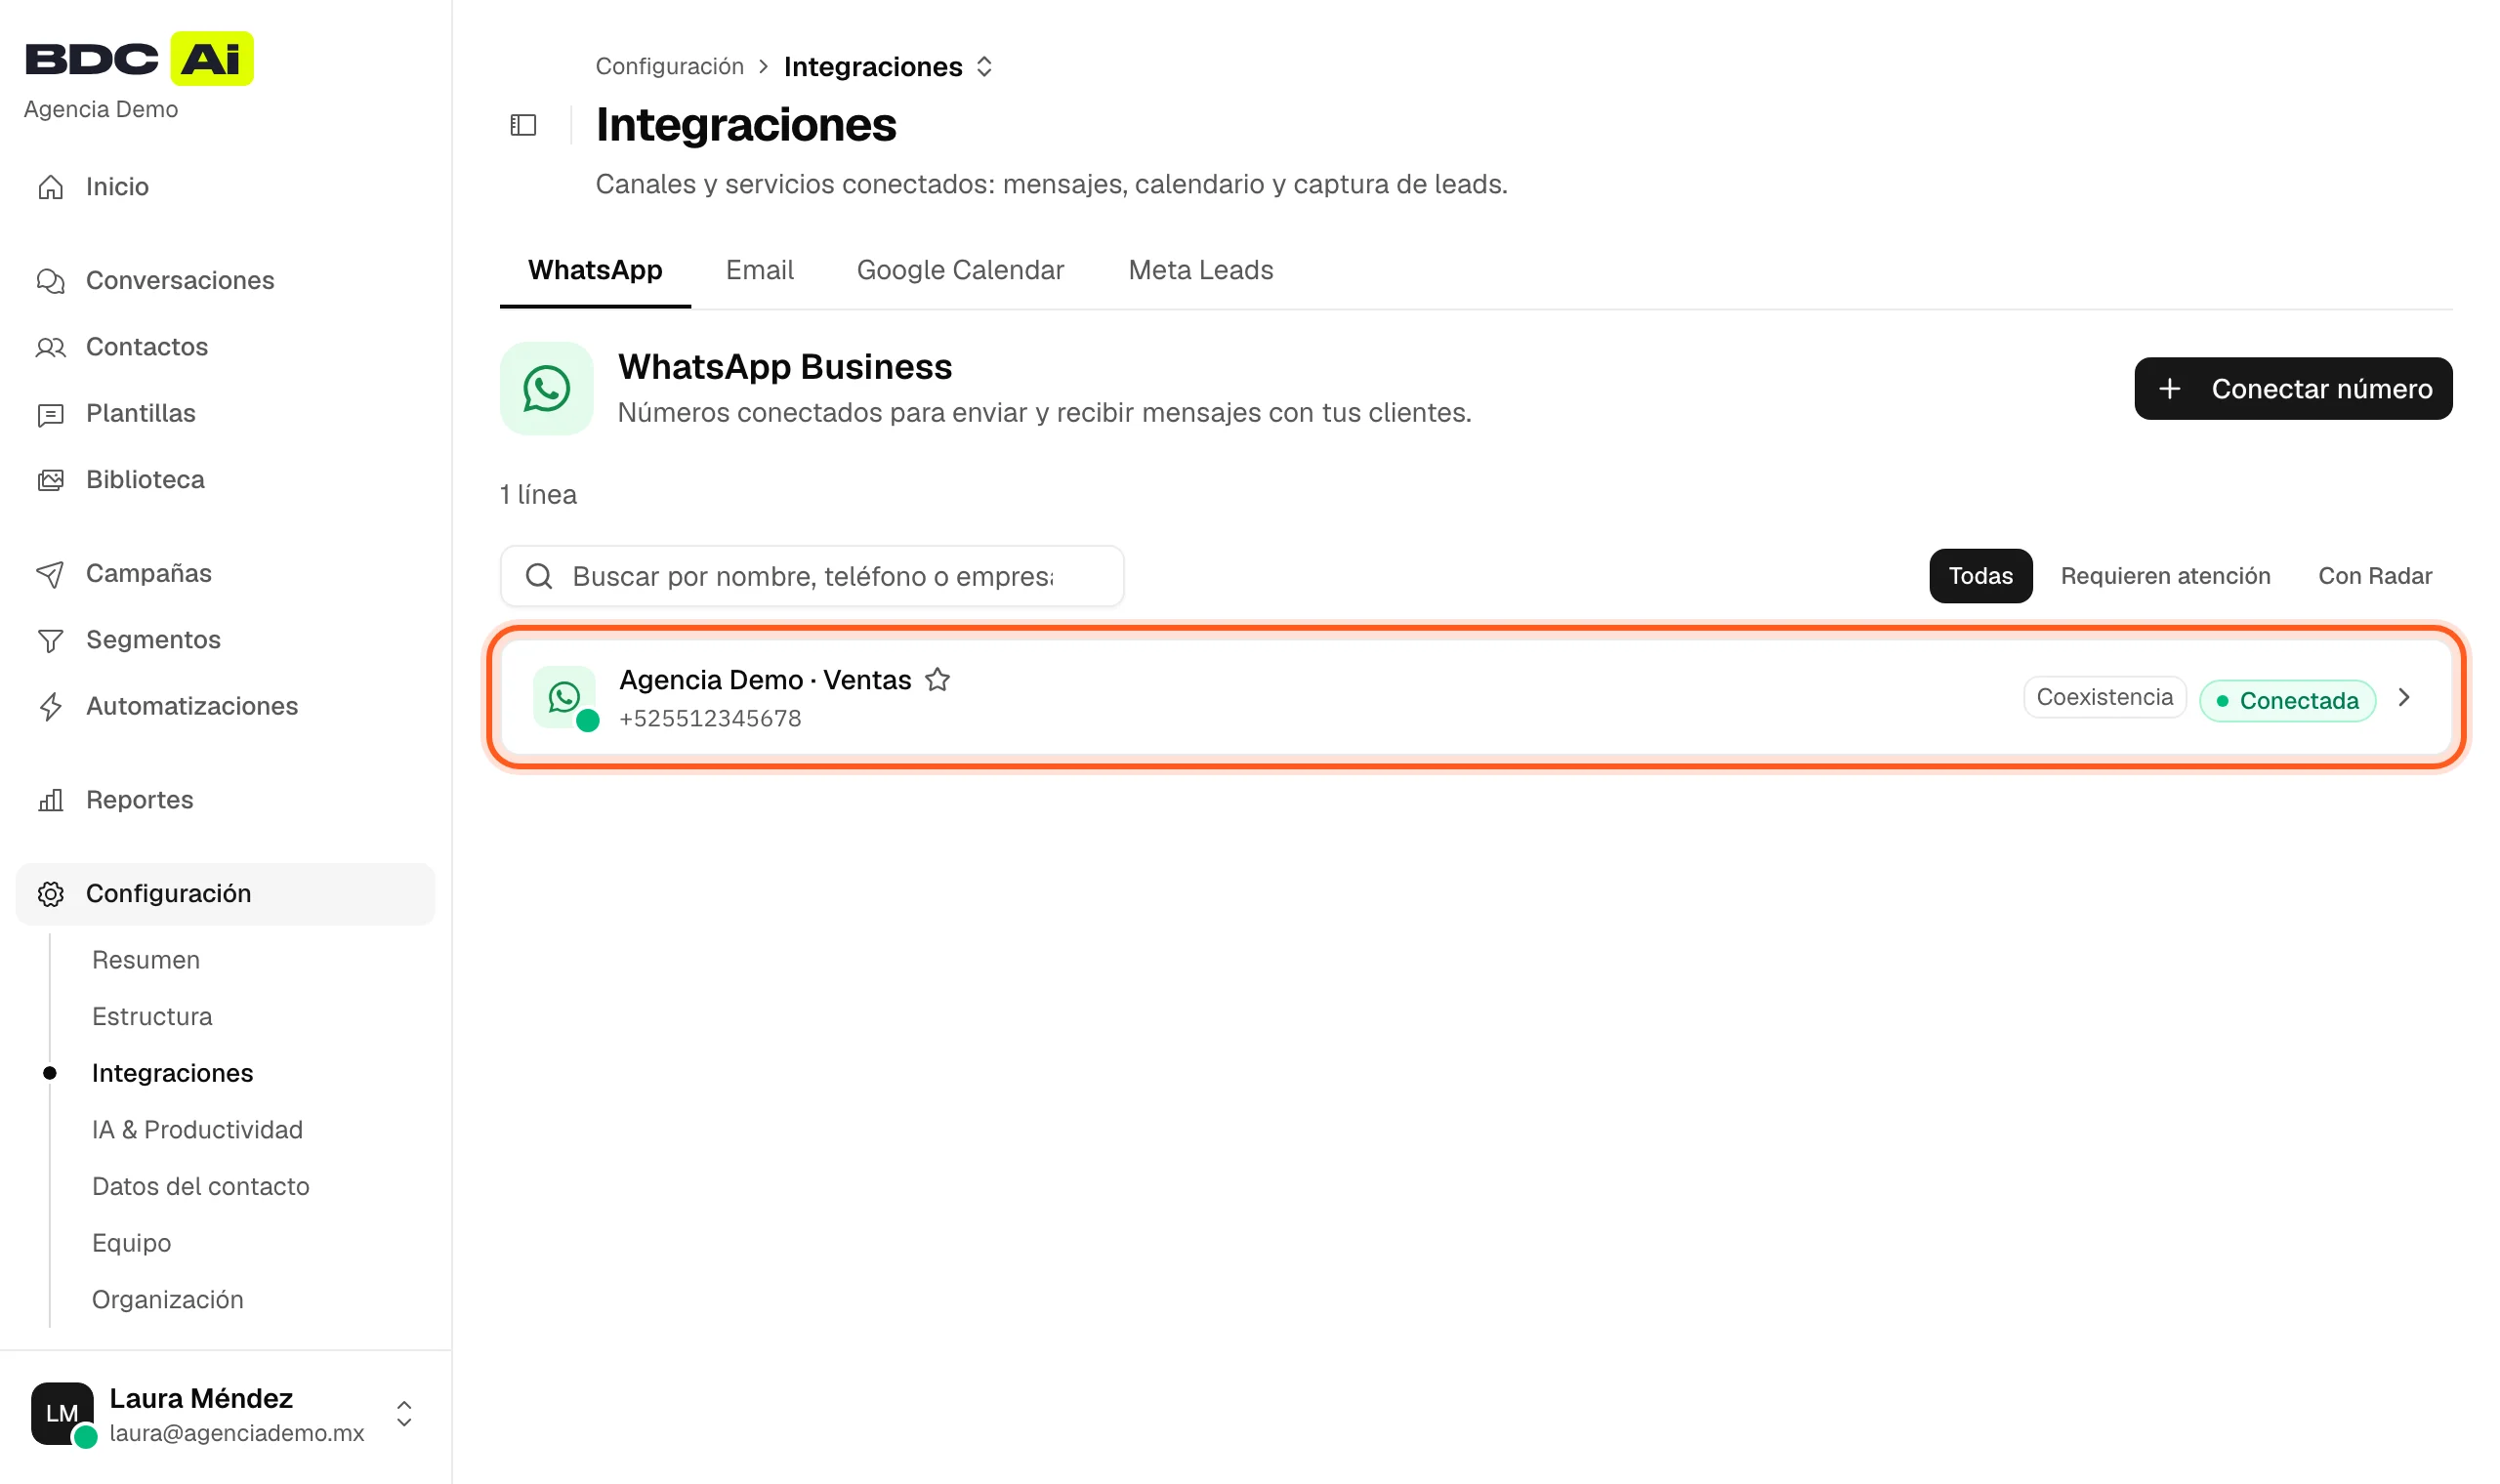
Task: Filter lines Con Radar
Action: click(x=2375, y=576)
